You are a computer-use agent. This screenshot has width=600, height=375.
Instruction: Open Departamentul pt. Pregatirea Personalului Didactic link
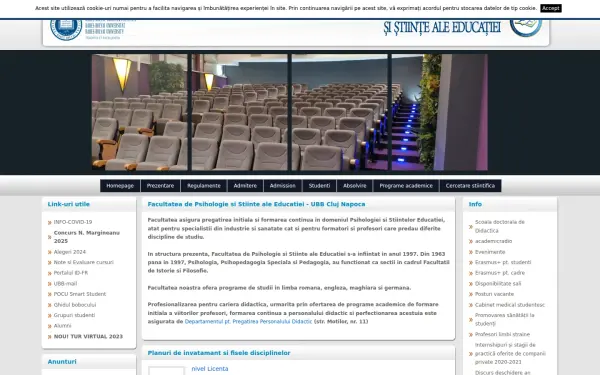tap(248, 321)
